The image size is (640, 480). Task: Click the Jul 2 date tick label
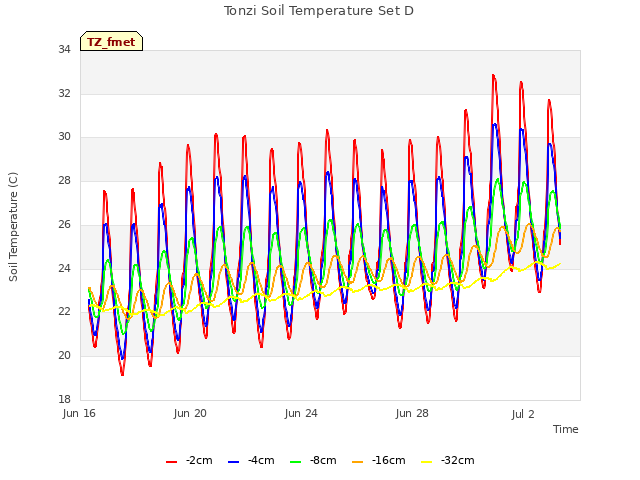click(x=523, y=414)
